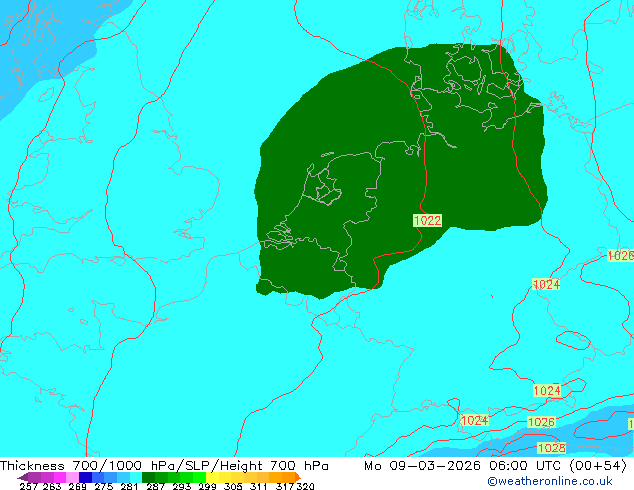
Task: Select the map title 'Thickness 700/1000 hPa/SLP/Height 700 hPa'
Action: click(164, 466)
